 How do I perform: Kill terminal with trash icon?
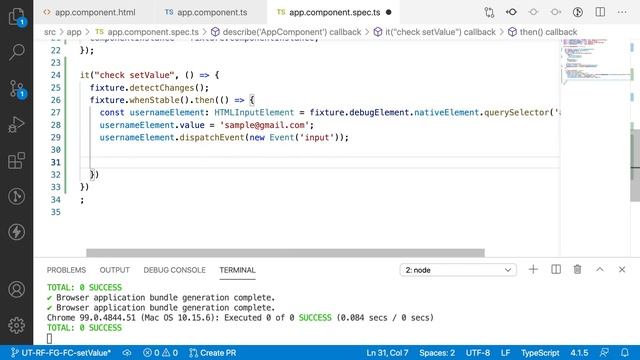pos(577,269)
